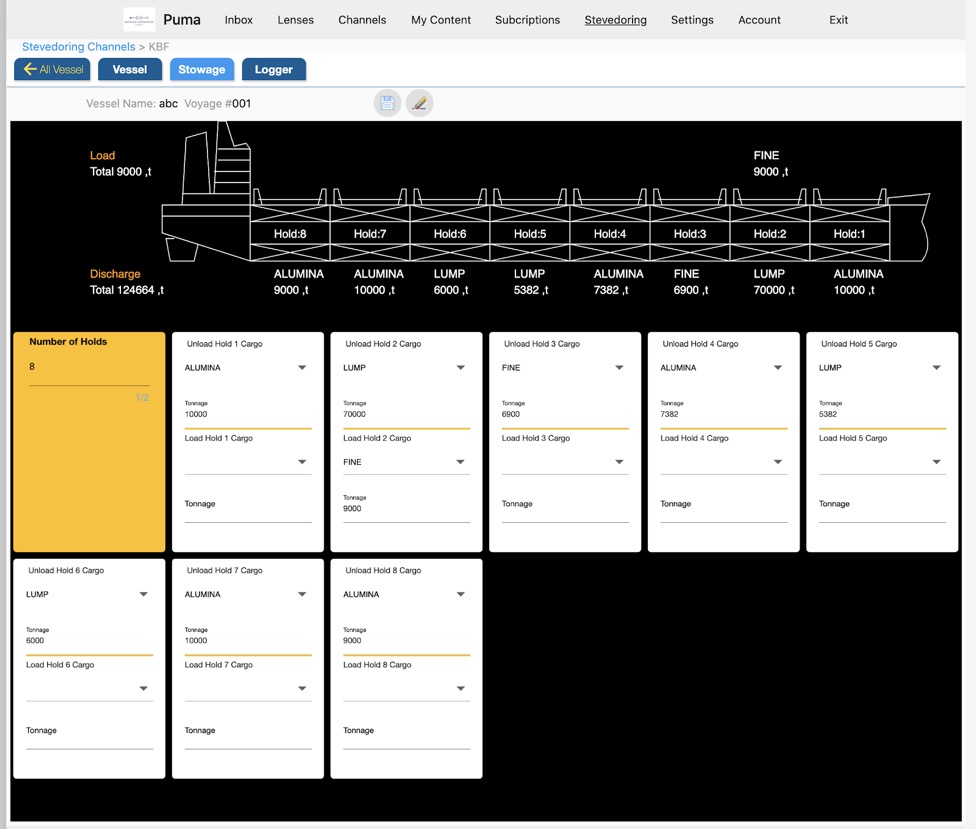This screenshot has height=829, width=976.
Task: Click Exit in the navigation bar
Action: tap(838, 20)
